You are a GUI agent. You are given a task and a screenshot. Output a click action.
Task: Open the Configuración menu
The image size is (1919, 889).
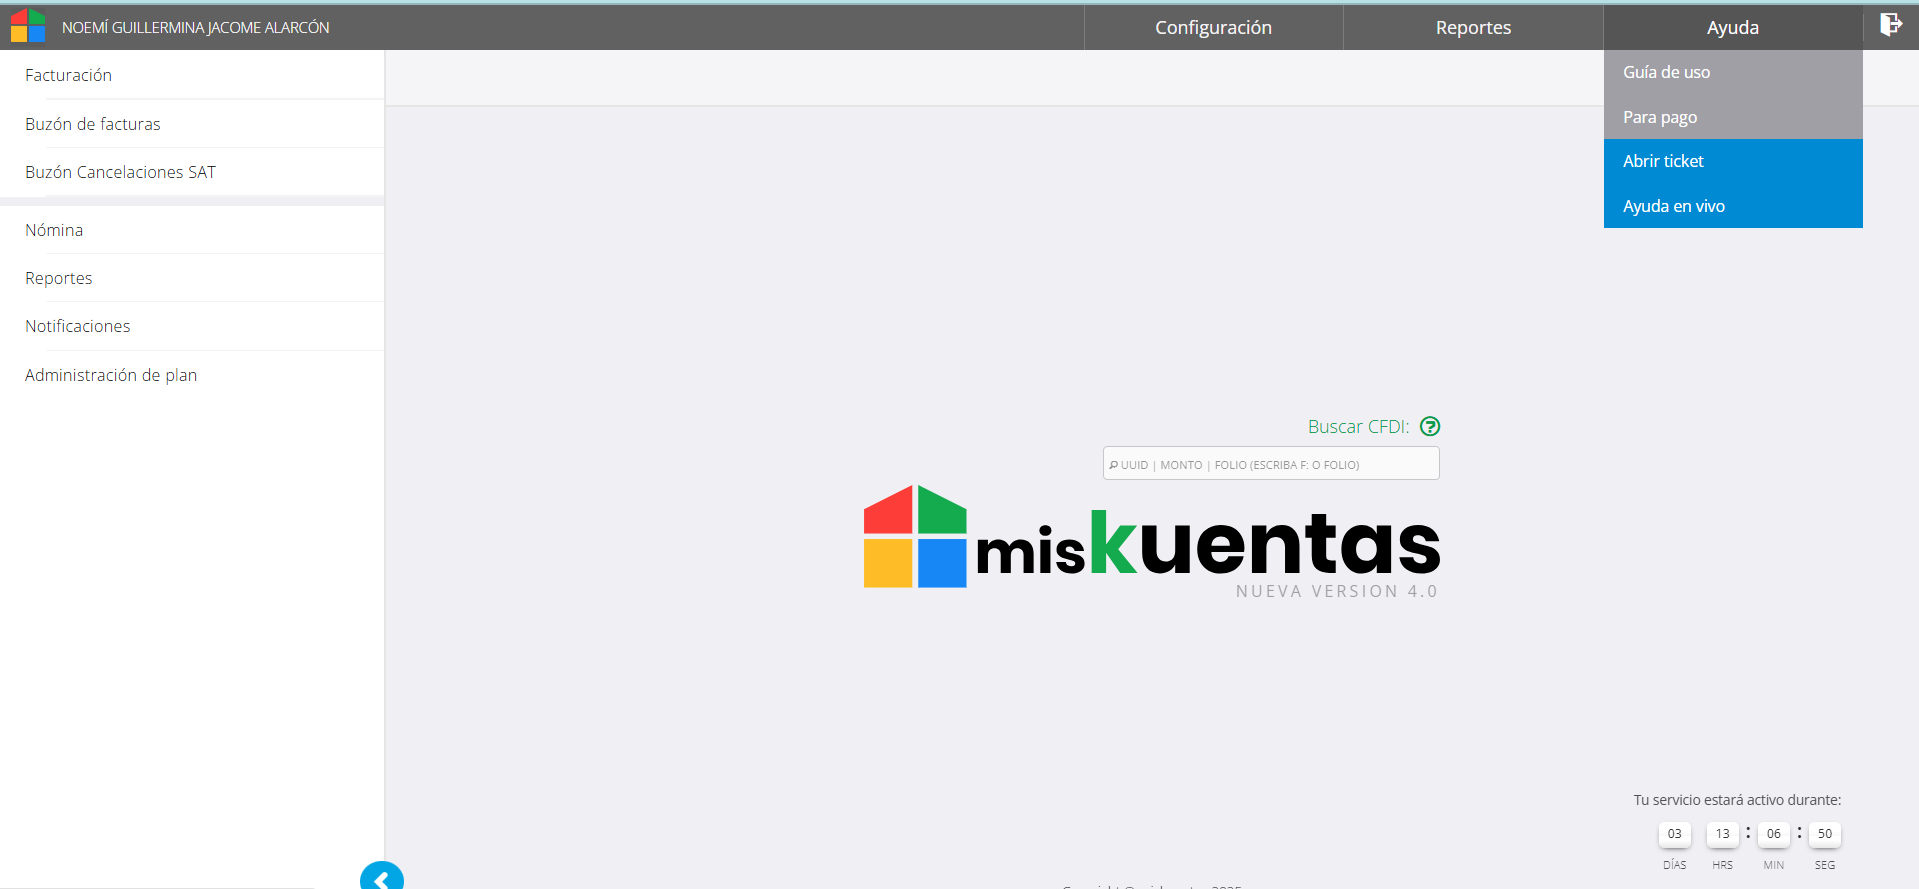[1213, 28]
